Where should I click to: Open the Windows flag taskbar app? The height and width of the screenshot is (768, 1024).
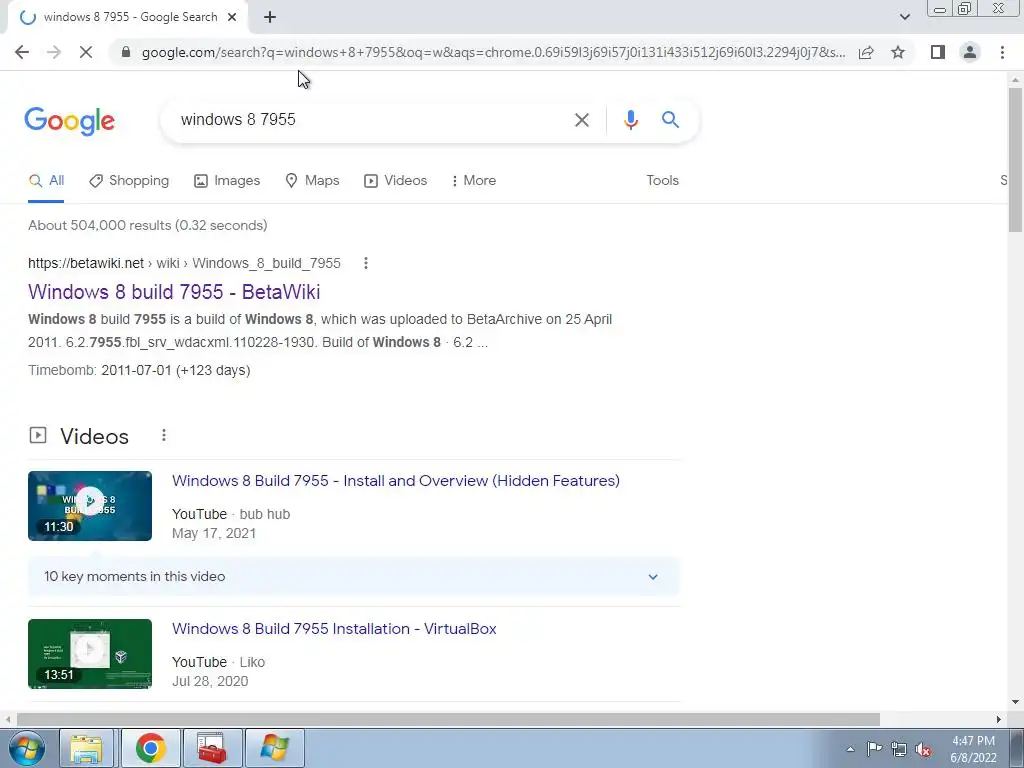(x=274, y=748)
